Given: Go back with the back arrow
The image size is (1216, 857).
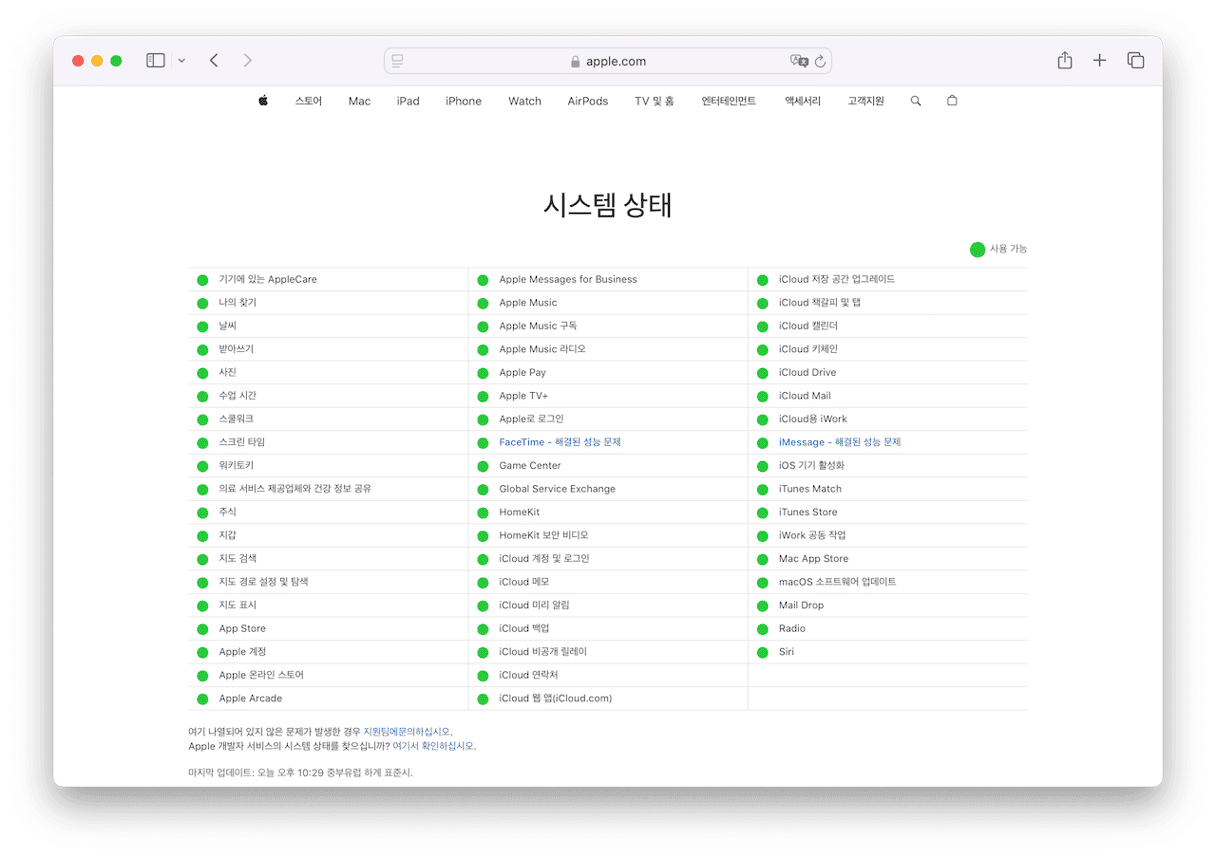Looking at the screenshot, I should 214,61.
